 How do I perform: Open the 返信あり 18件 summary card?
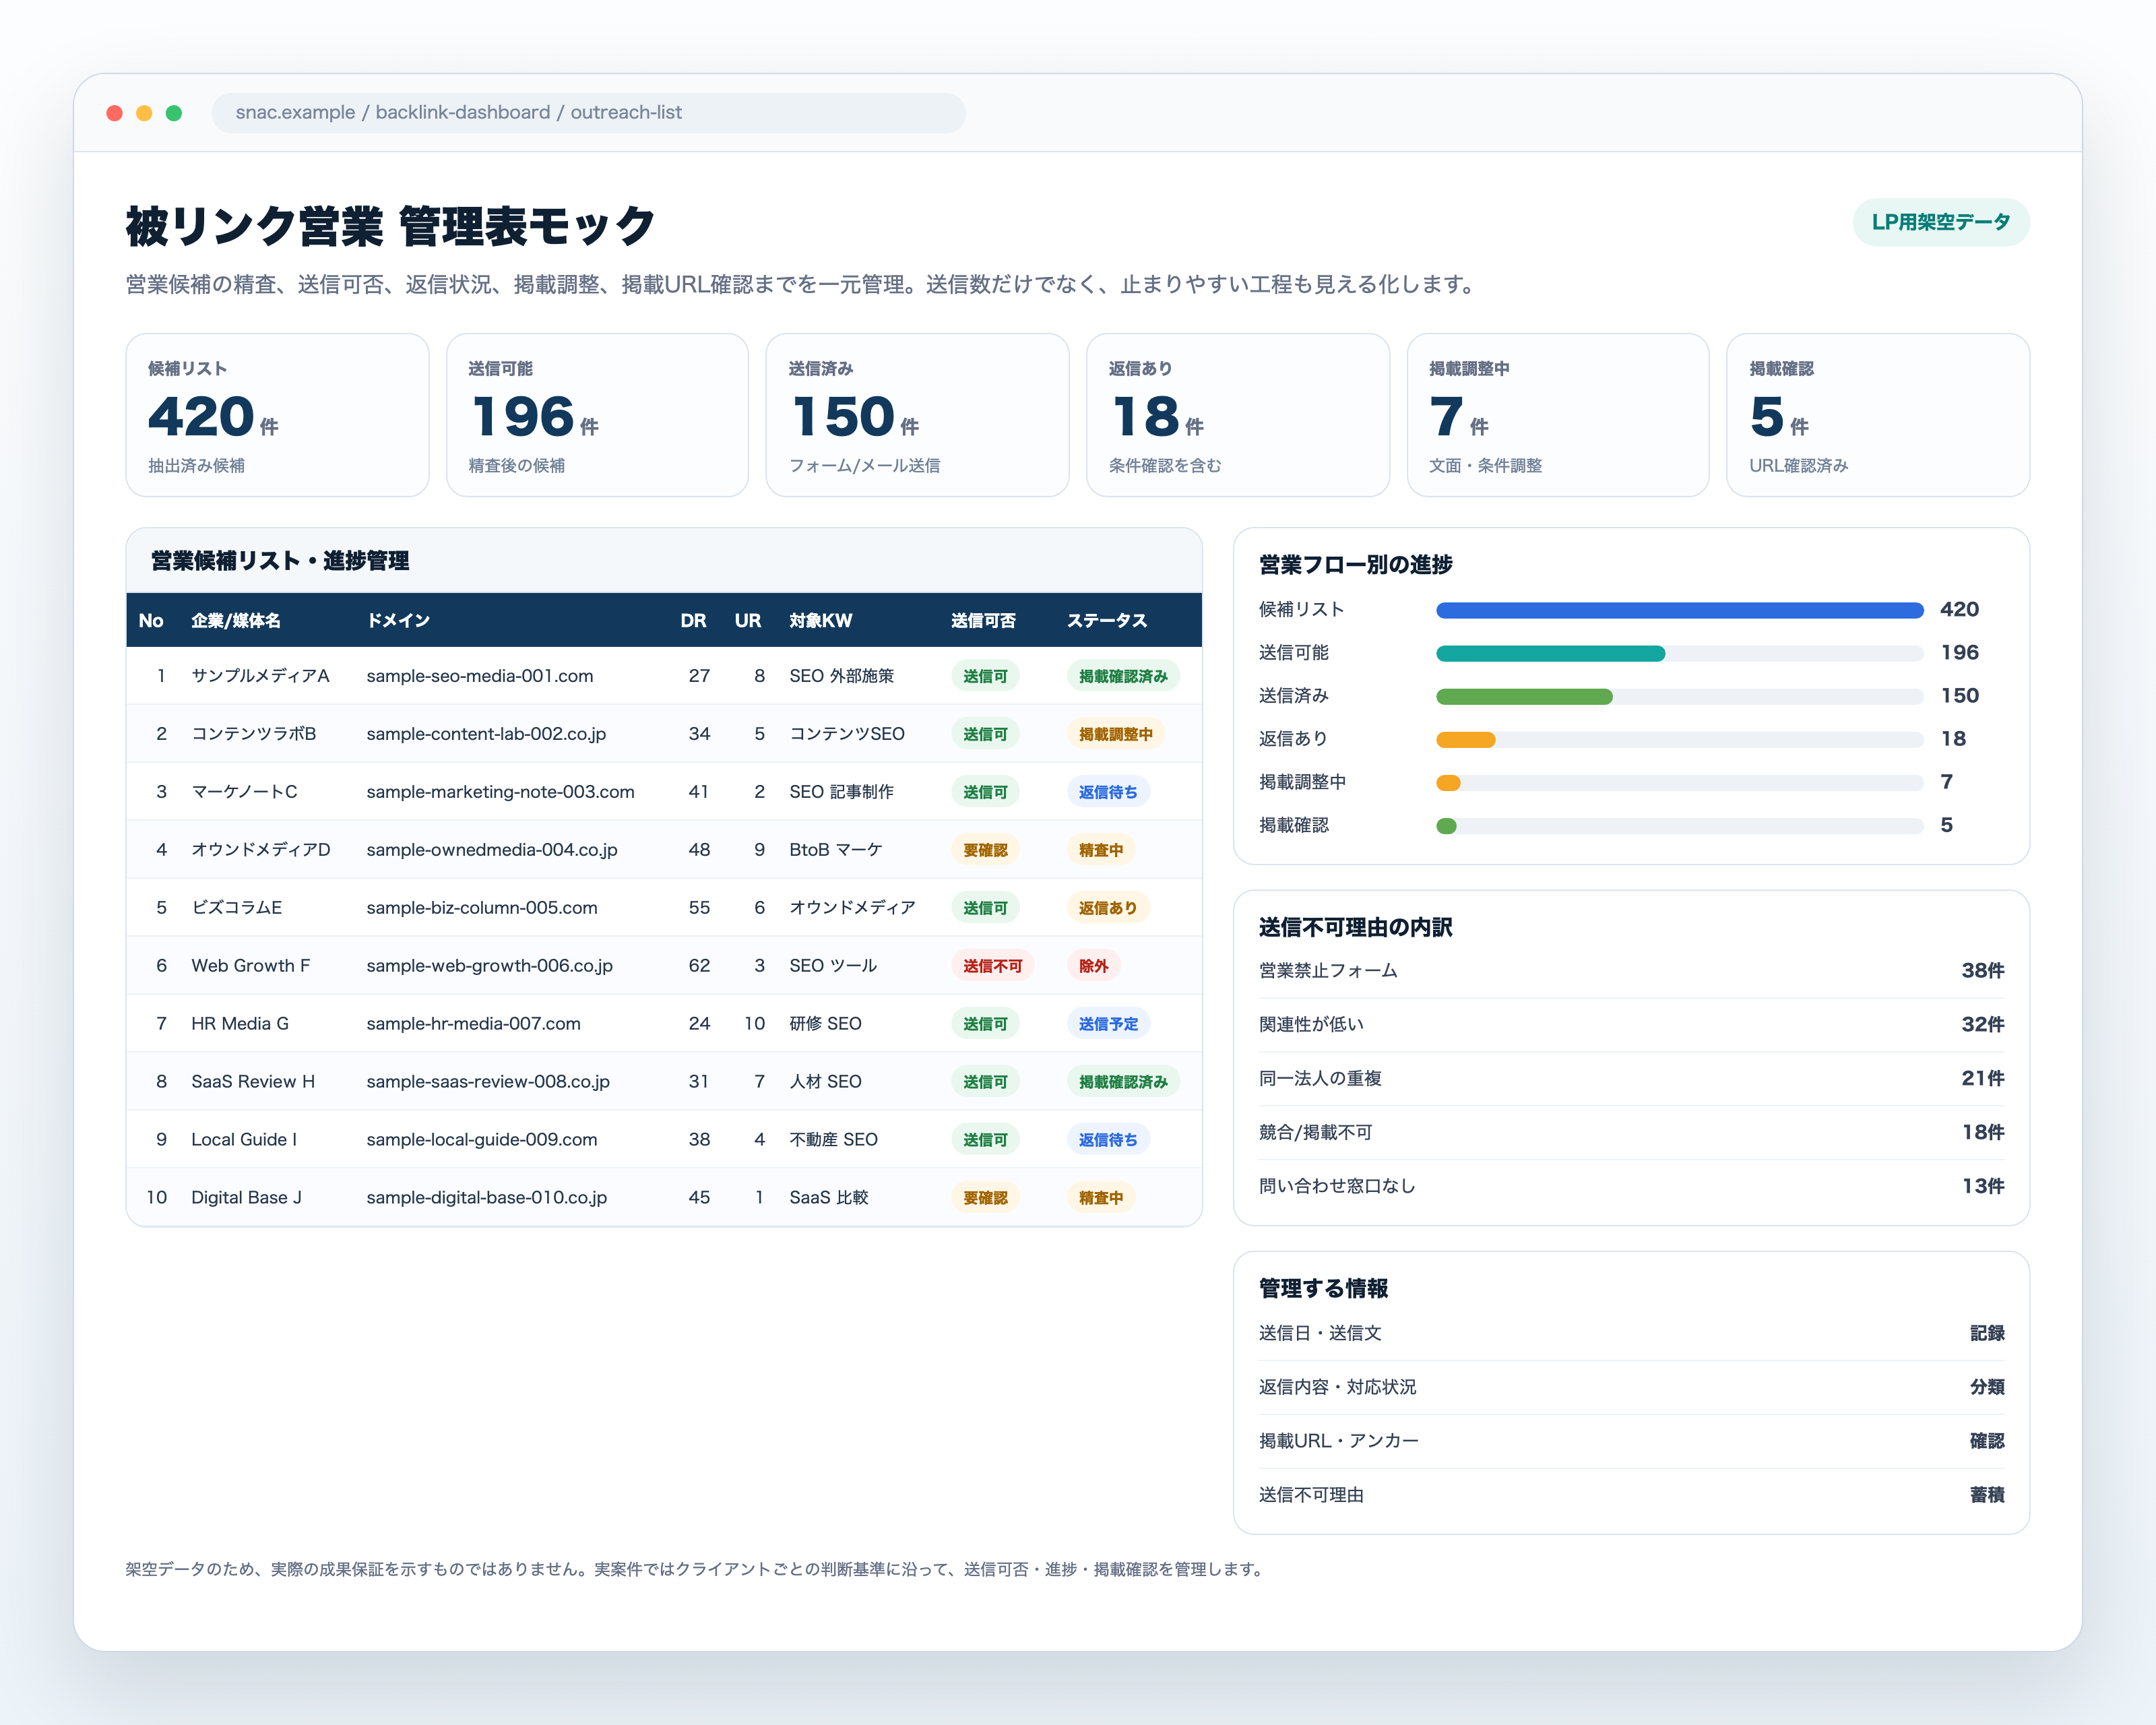click(x=1237, y=415)
